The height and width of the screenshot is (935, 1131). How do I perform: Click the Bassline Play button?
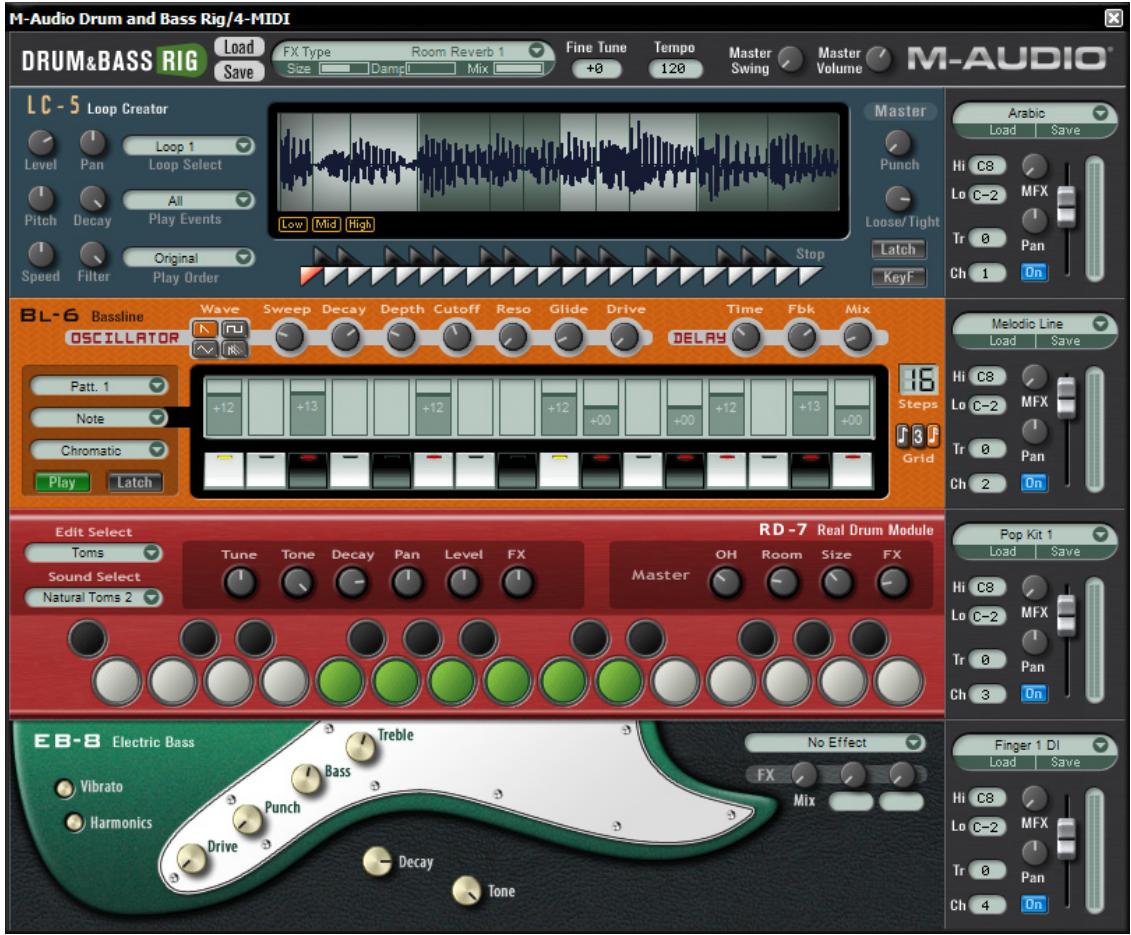pos(62,483)
